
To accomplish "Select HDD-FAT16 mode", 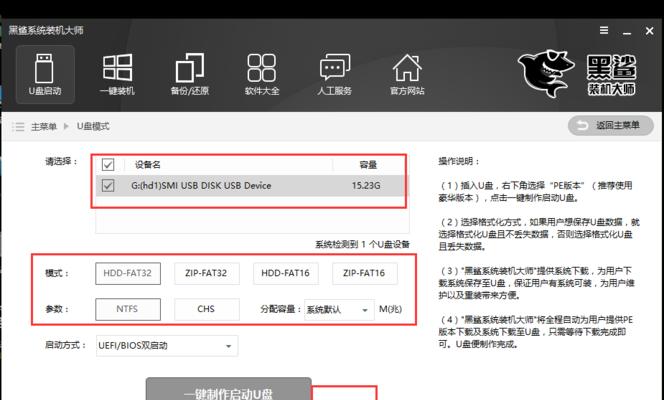I will pos(285,273).
